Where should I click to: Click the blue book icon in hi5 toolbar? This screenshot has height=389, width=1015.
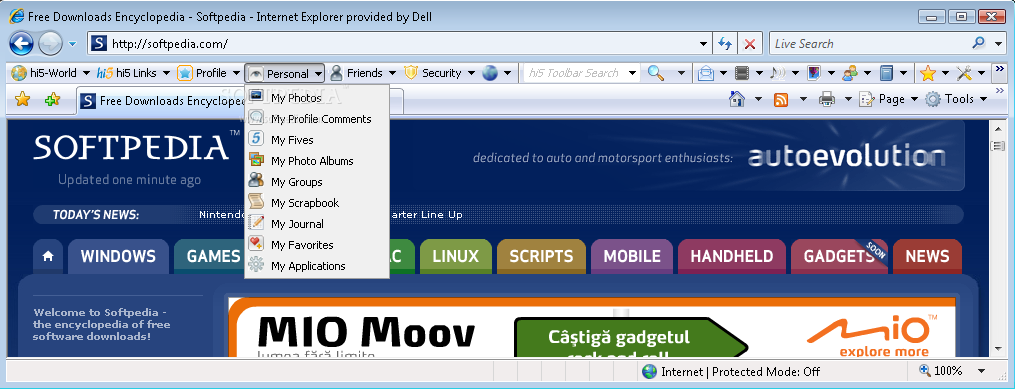(x=886, y=73)
